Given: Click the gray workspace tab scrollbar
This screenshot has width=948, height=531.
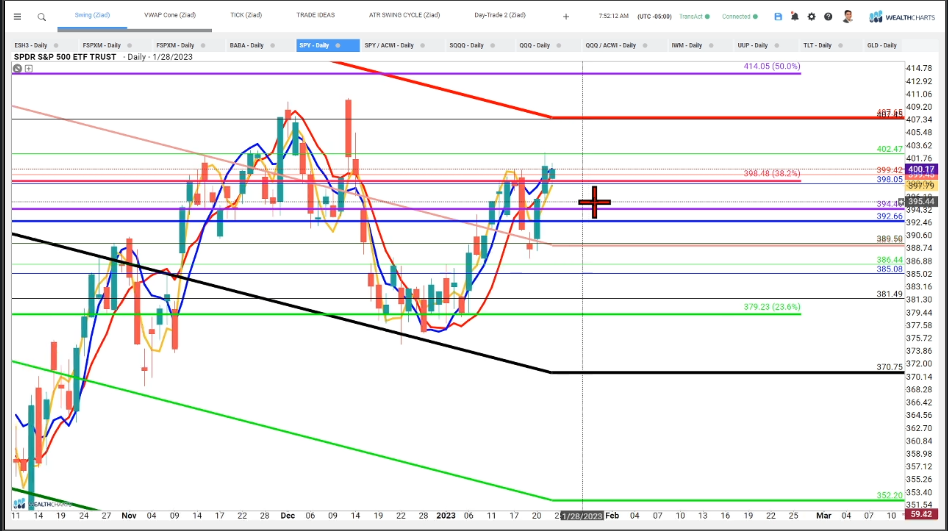Looking at the screenshot, I should [x=135, y=30].
